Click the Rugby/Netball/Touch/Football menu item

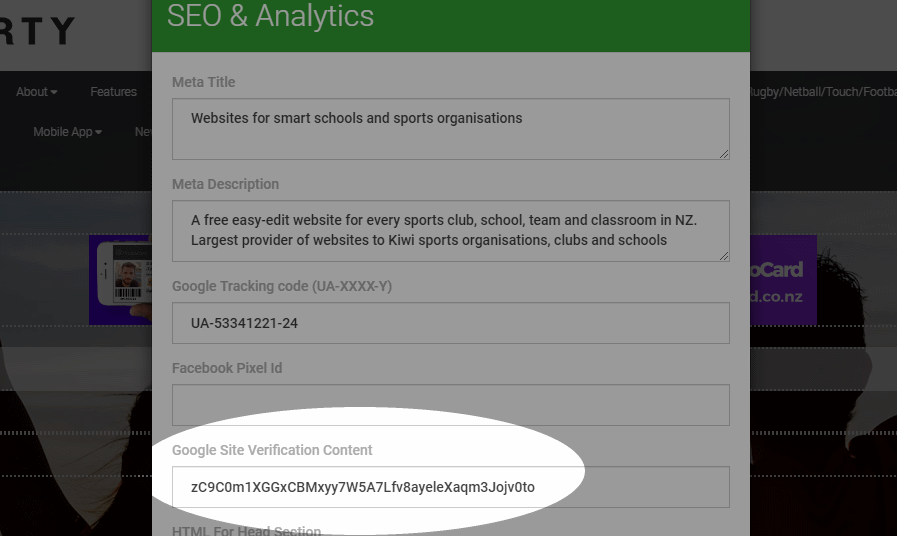823,92
